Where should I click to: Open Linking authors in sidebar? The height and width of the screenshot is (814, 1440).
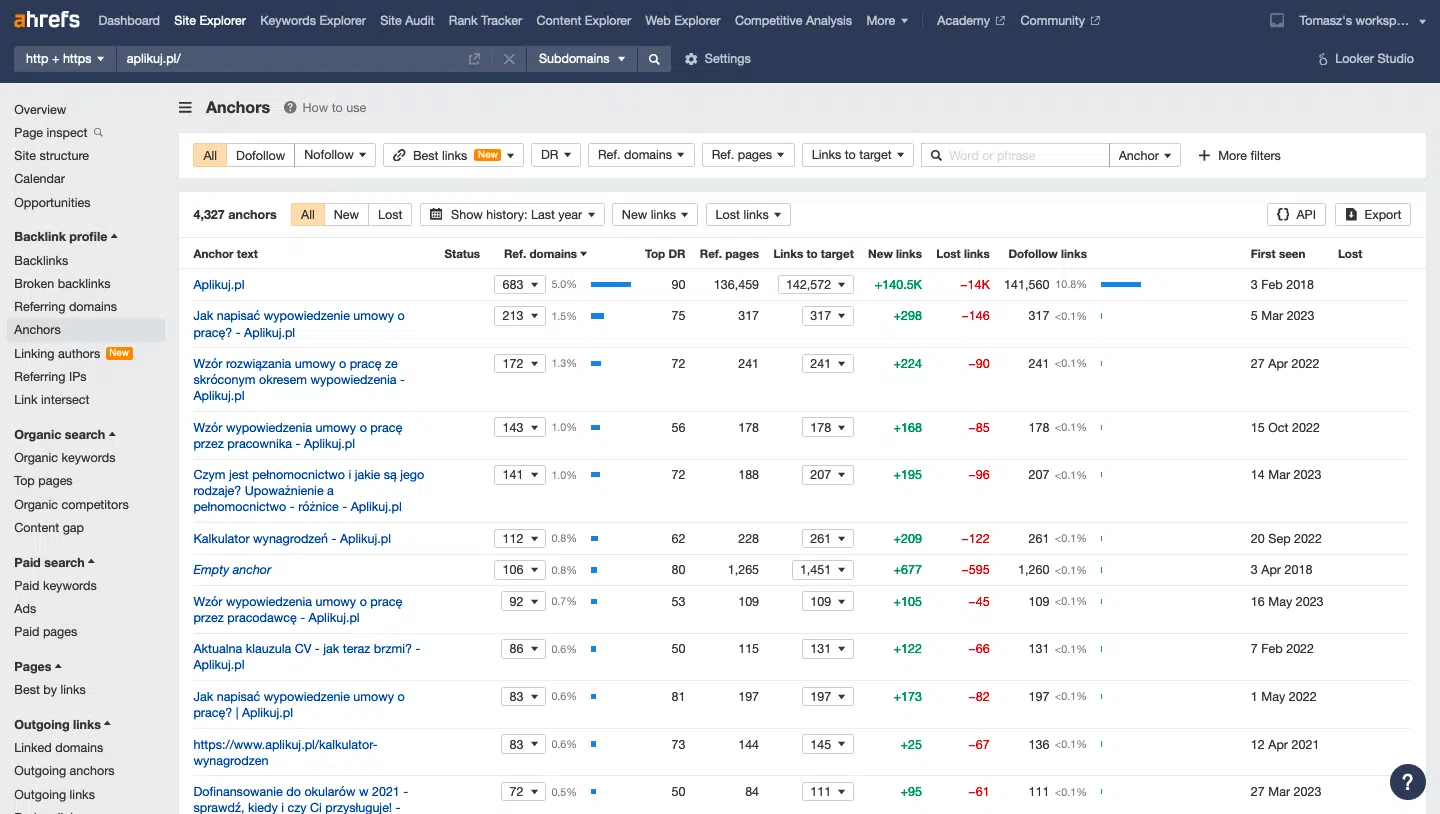coord(57,353)
